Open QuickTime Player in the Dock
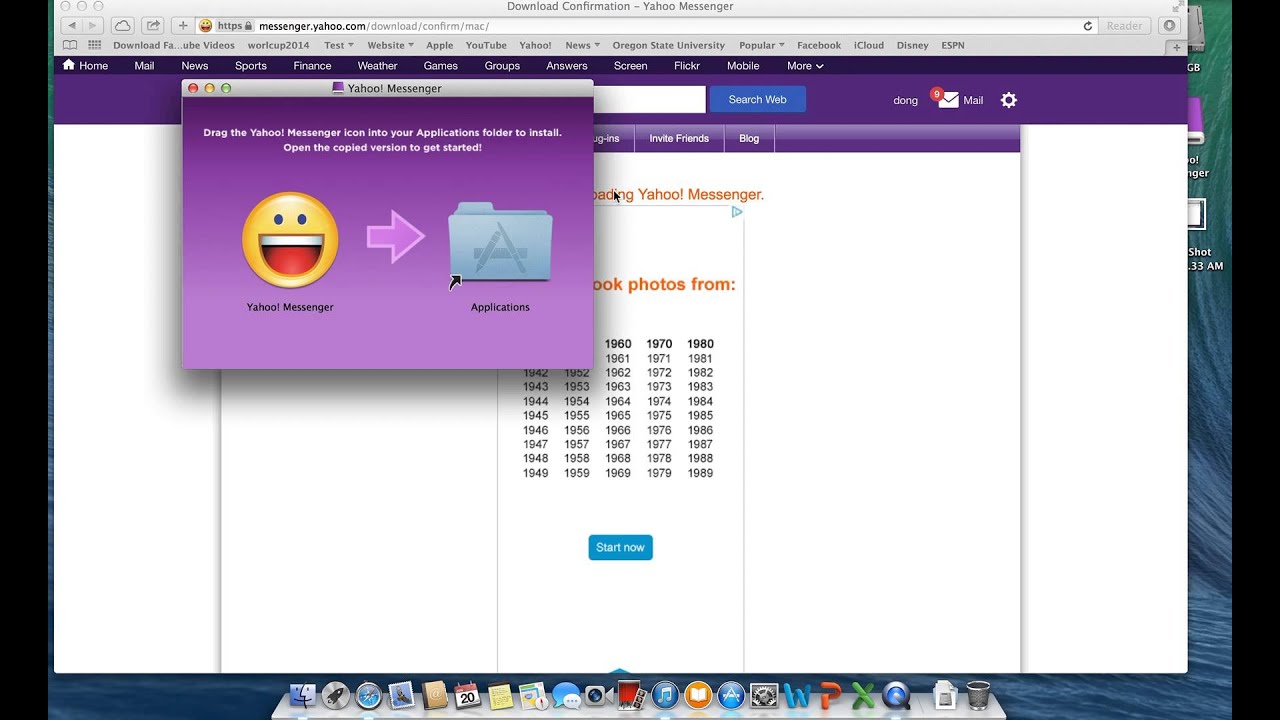Viewport: 1280px width, 720px height. coord(897,695)
